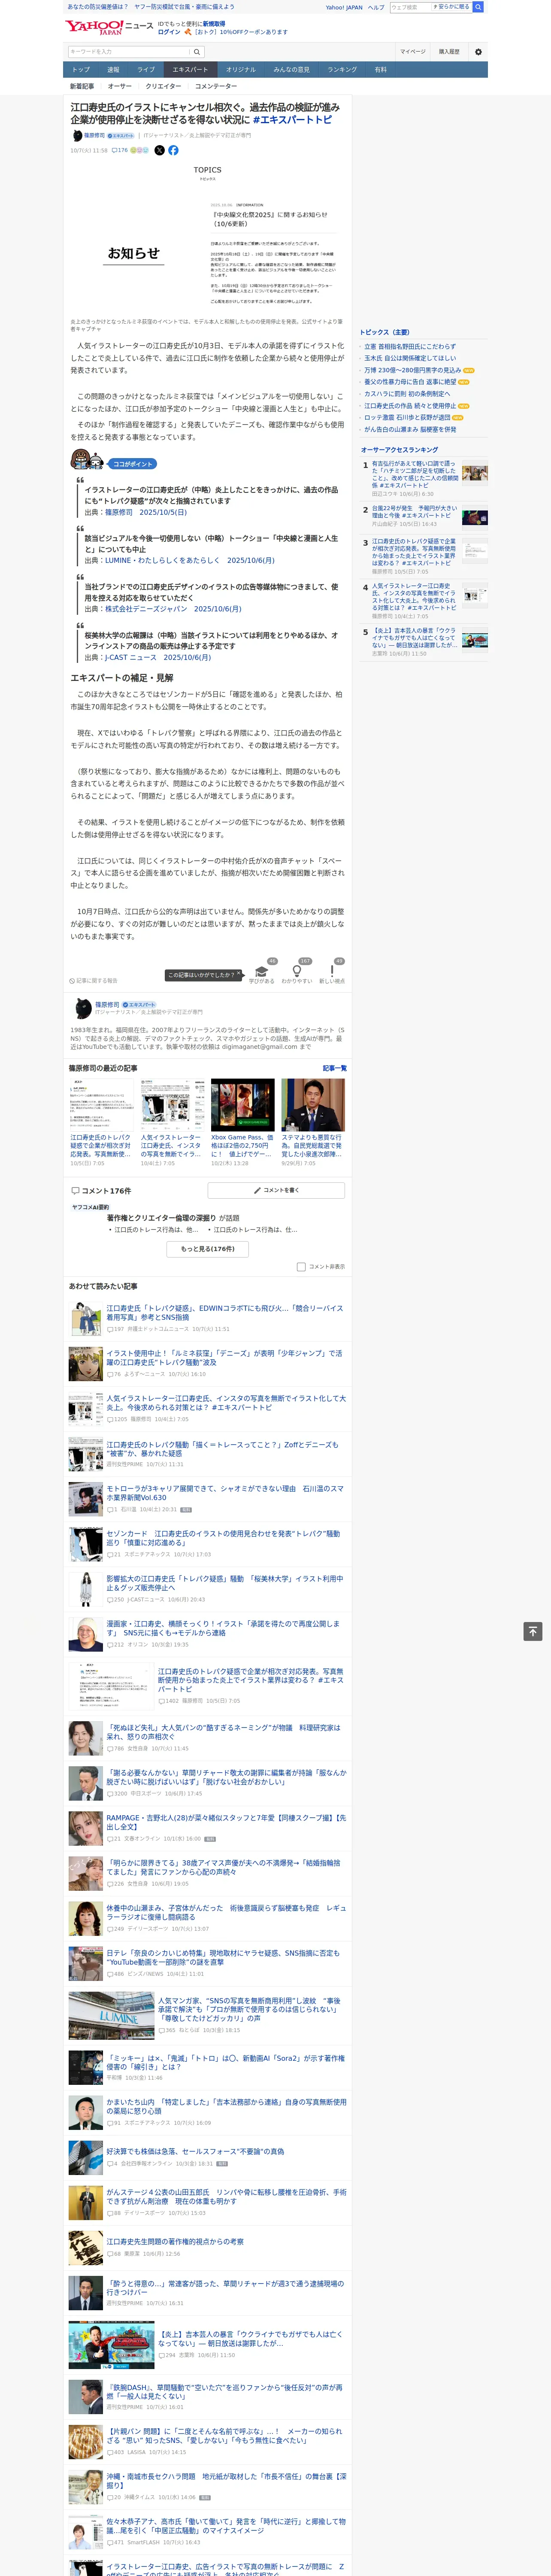This screenshot has height=2576, width=551.
Task: Open ranking 1 有吉弘行 article thumbnail
Action: tap(475, 474)
